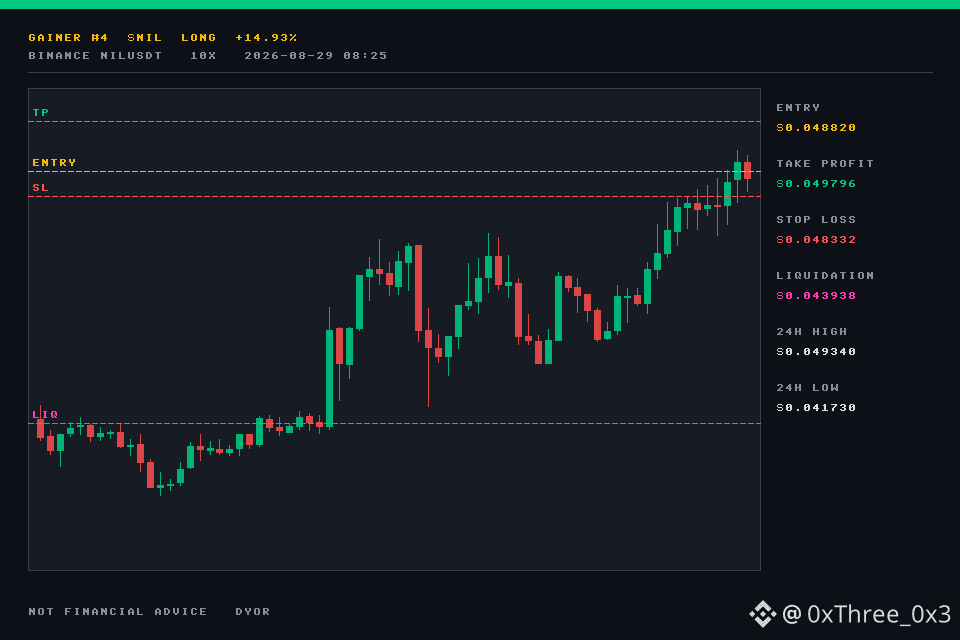Click the TAKE PROFIT heading

click(825, 164)
